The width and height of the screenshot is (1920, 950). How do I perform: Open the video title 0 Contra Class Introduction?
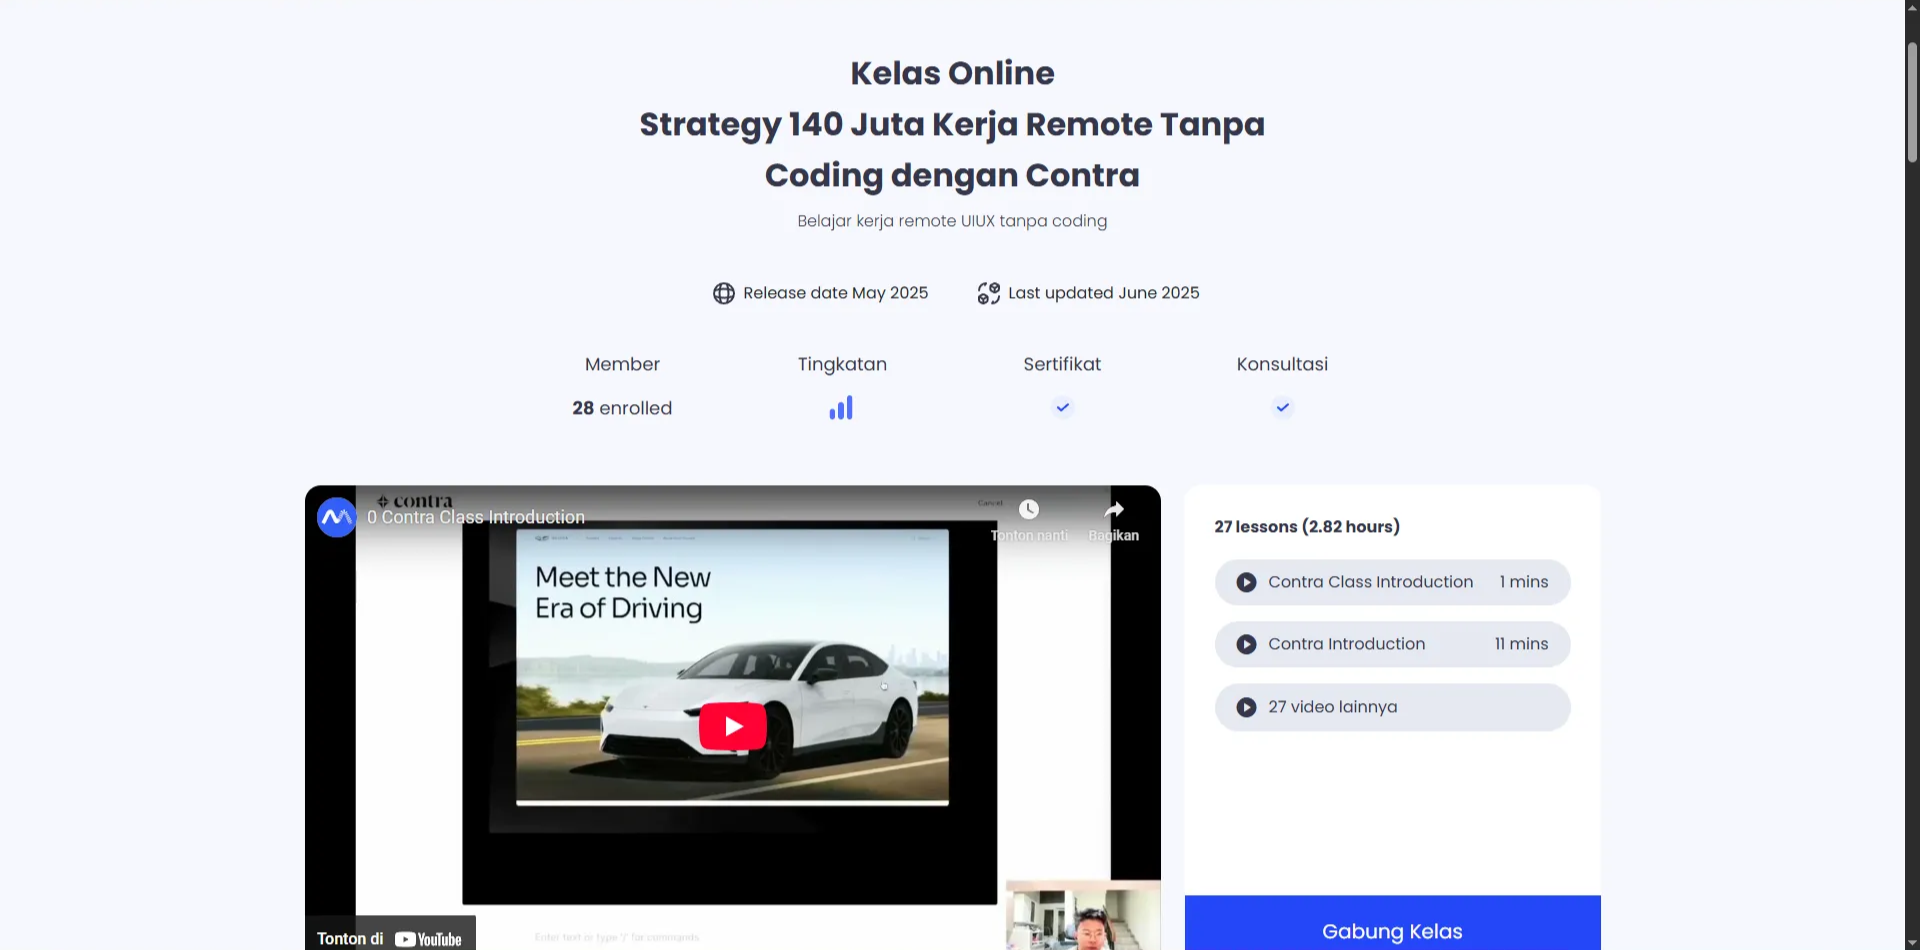(476, 517)
